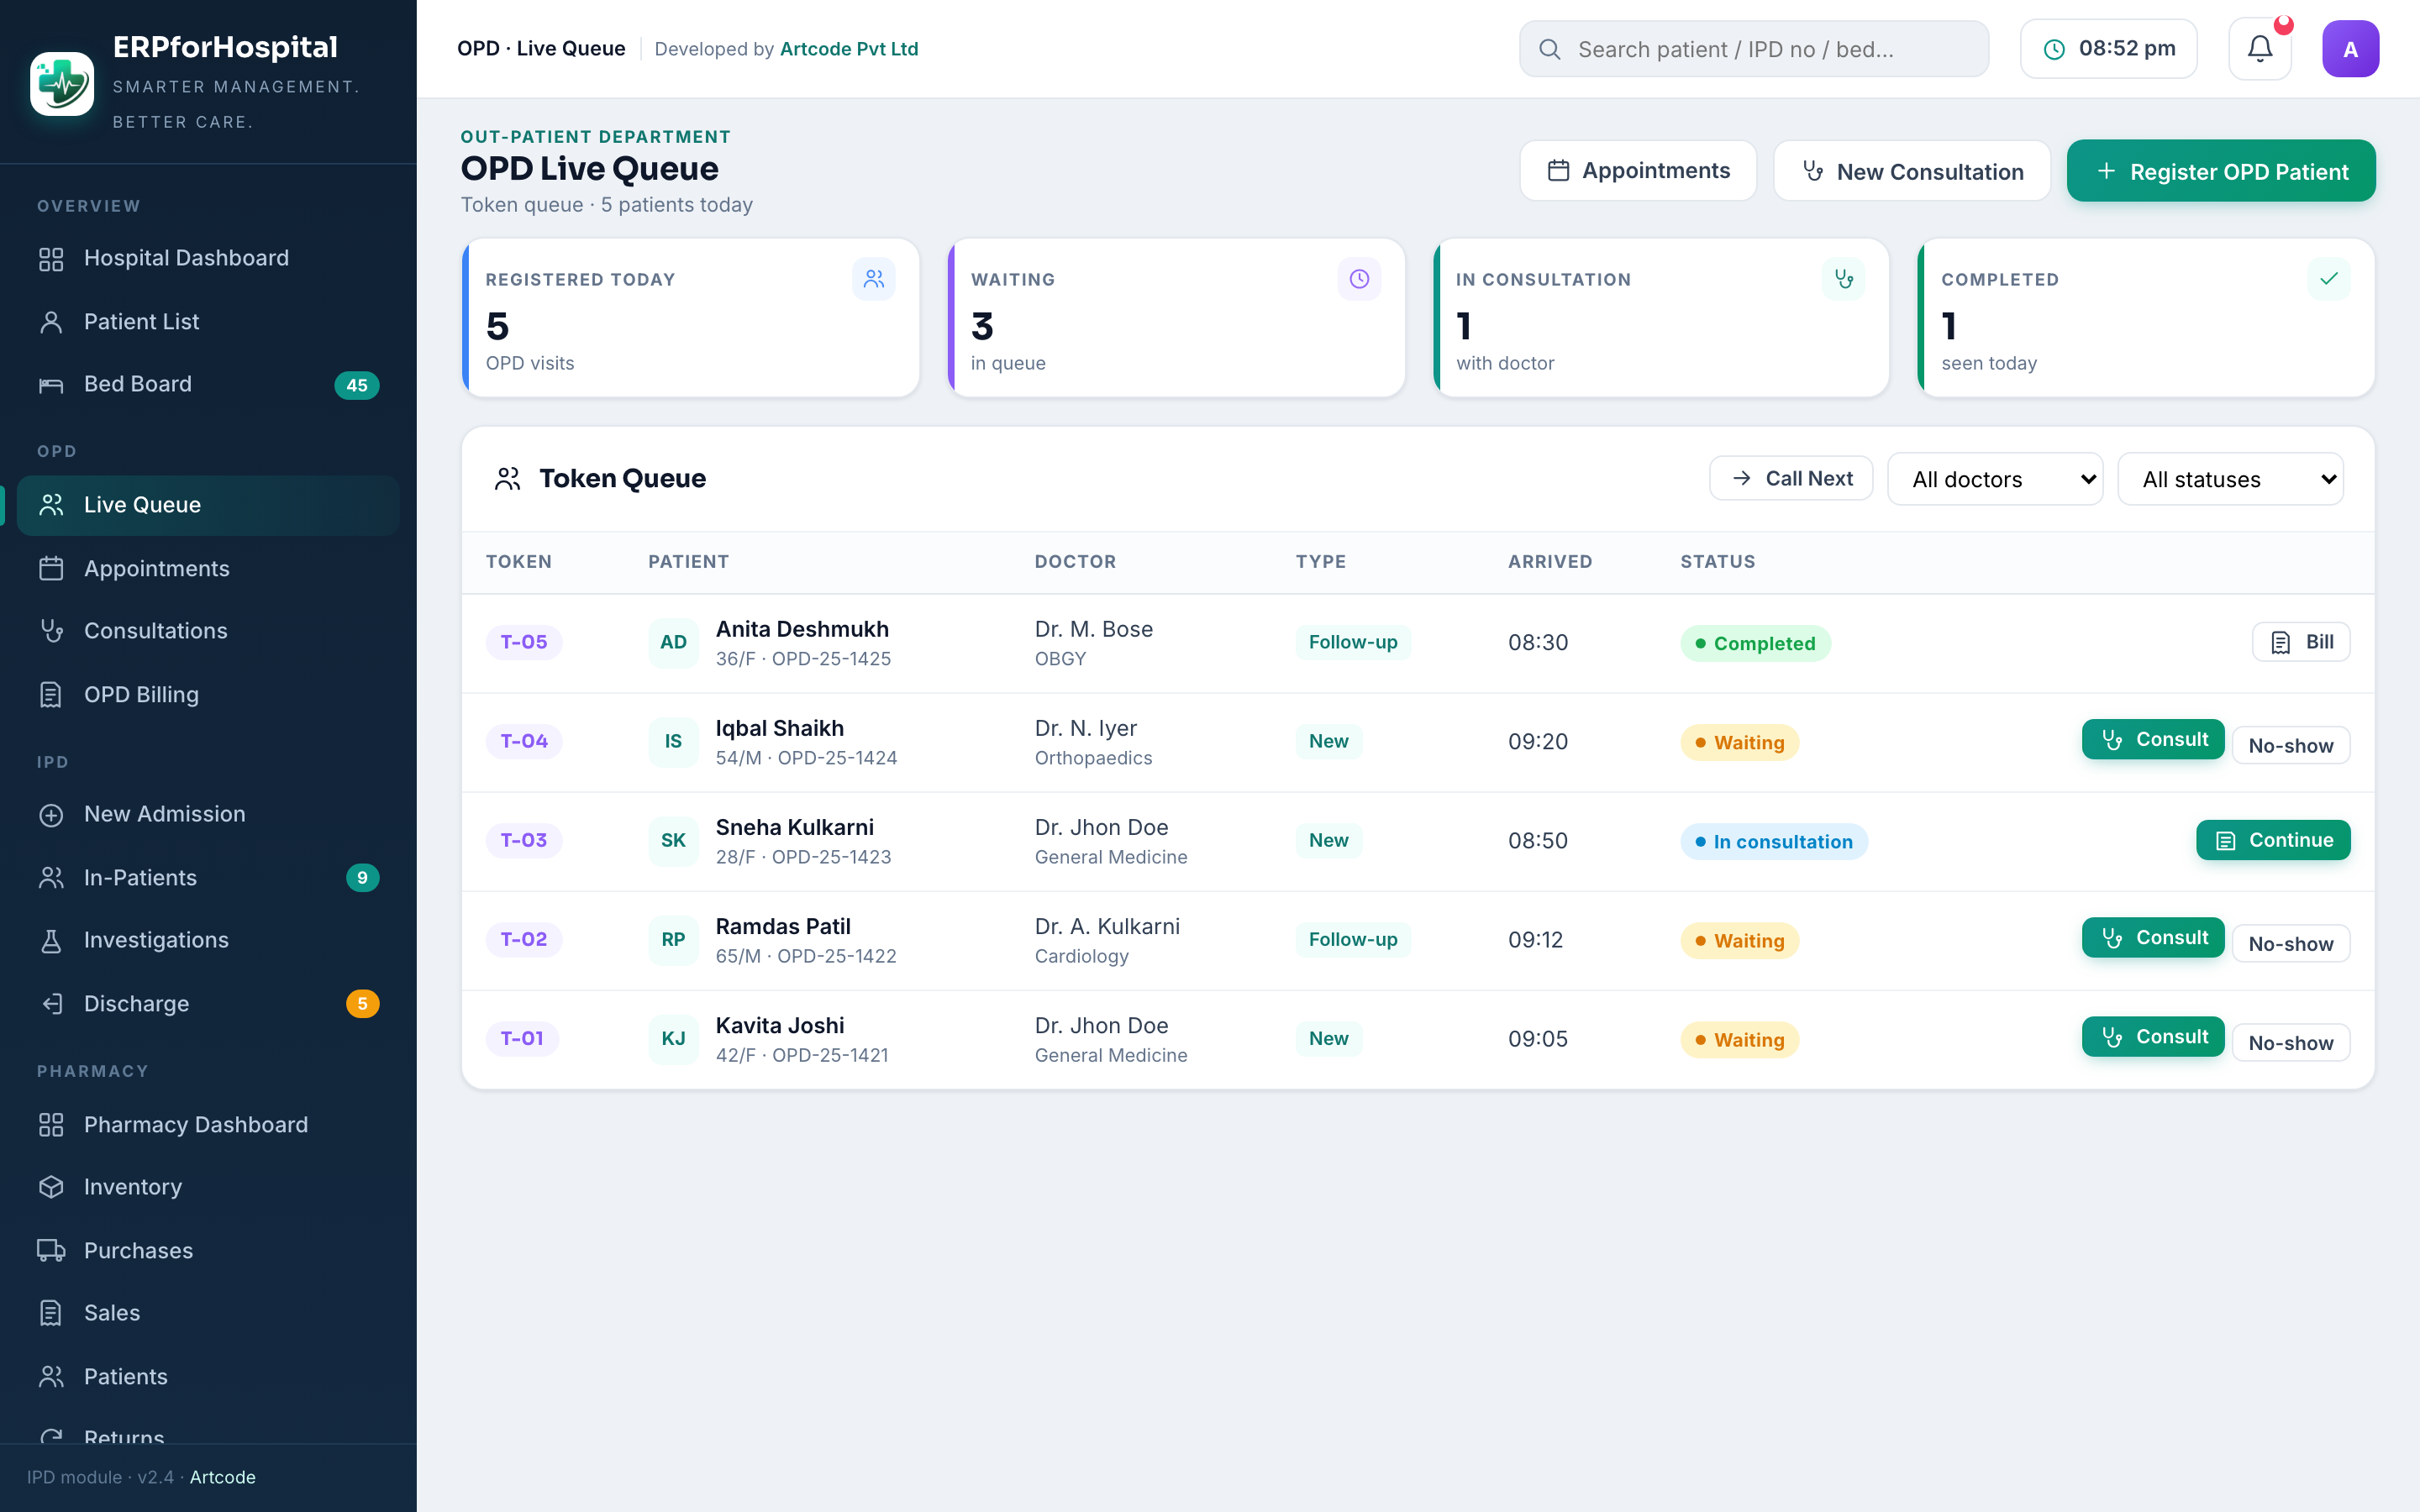Click the Discharge 5 badge

click(x=363, y=1003)
